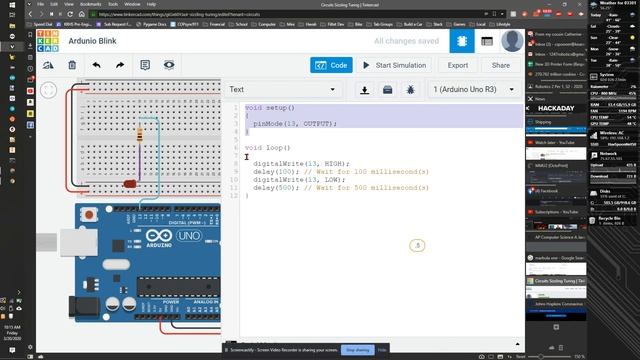
Task: Open the browser sidebar bookmarks panel icon
Action: click(x=30, y=35)
